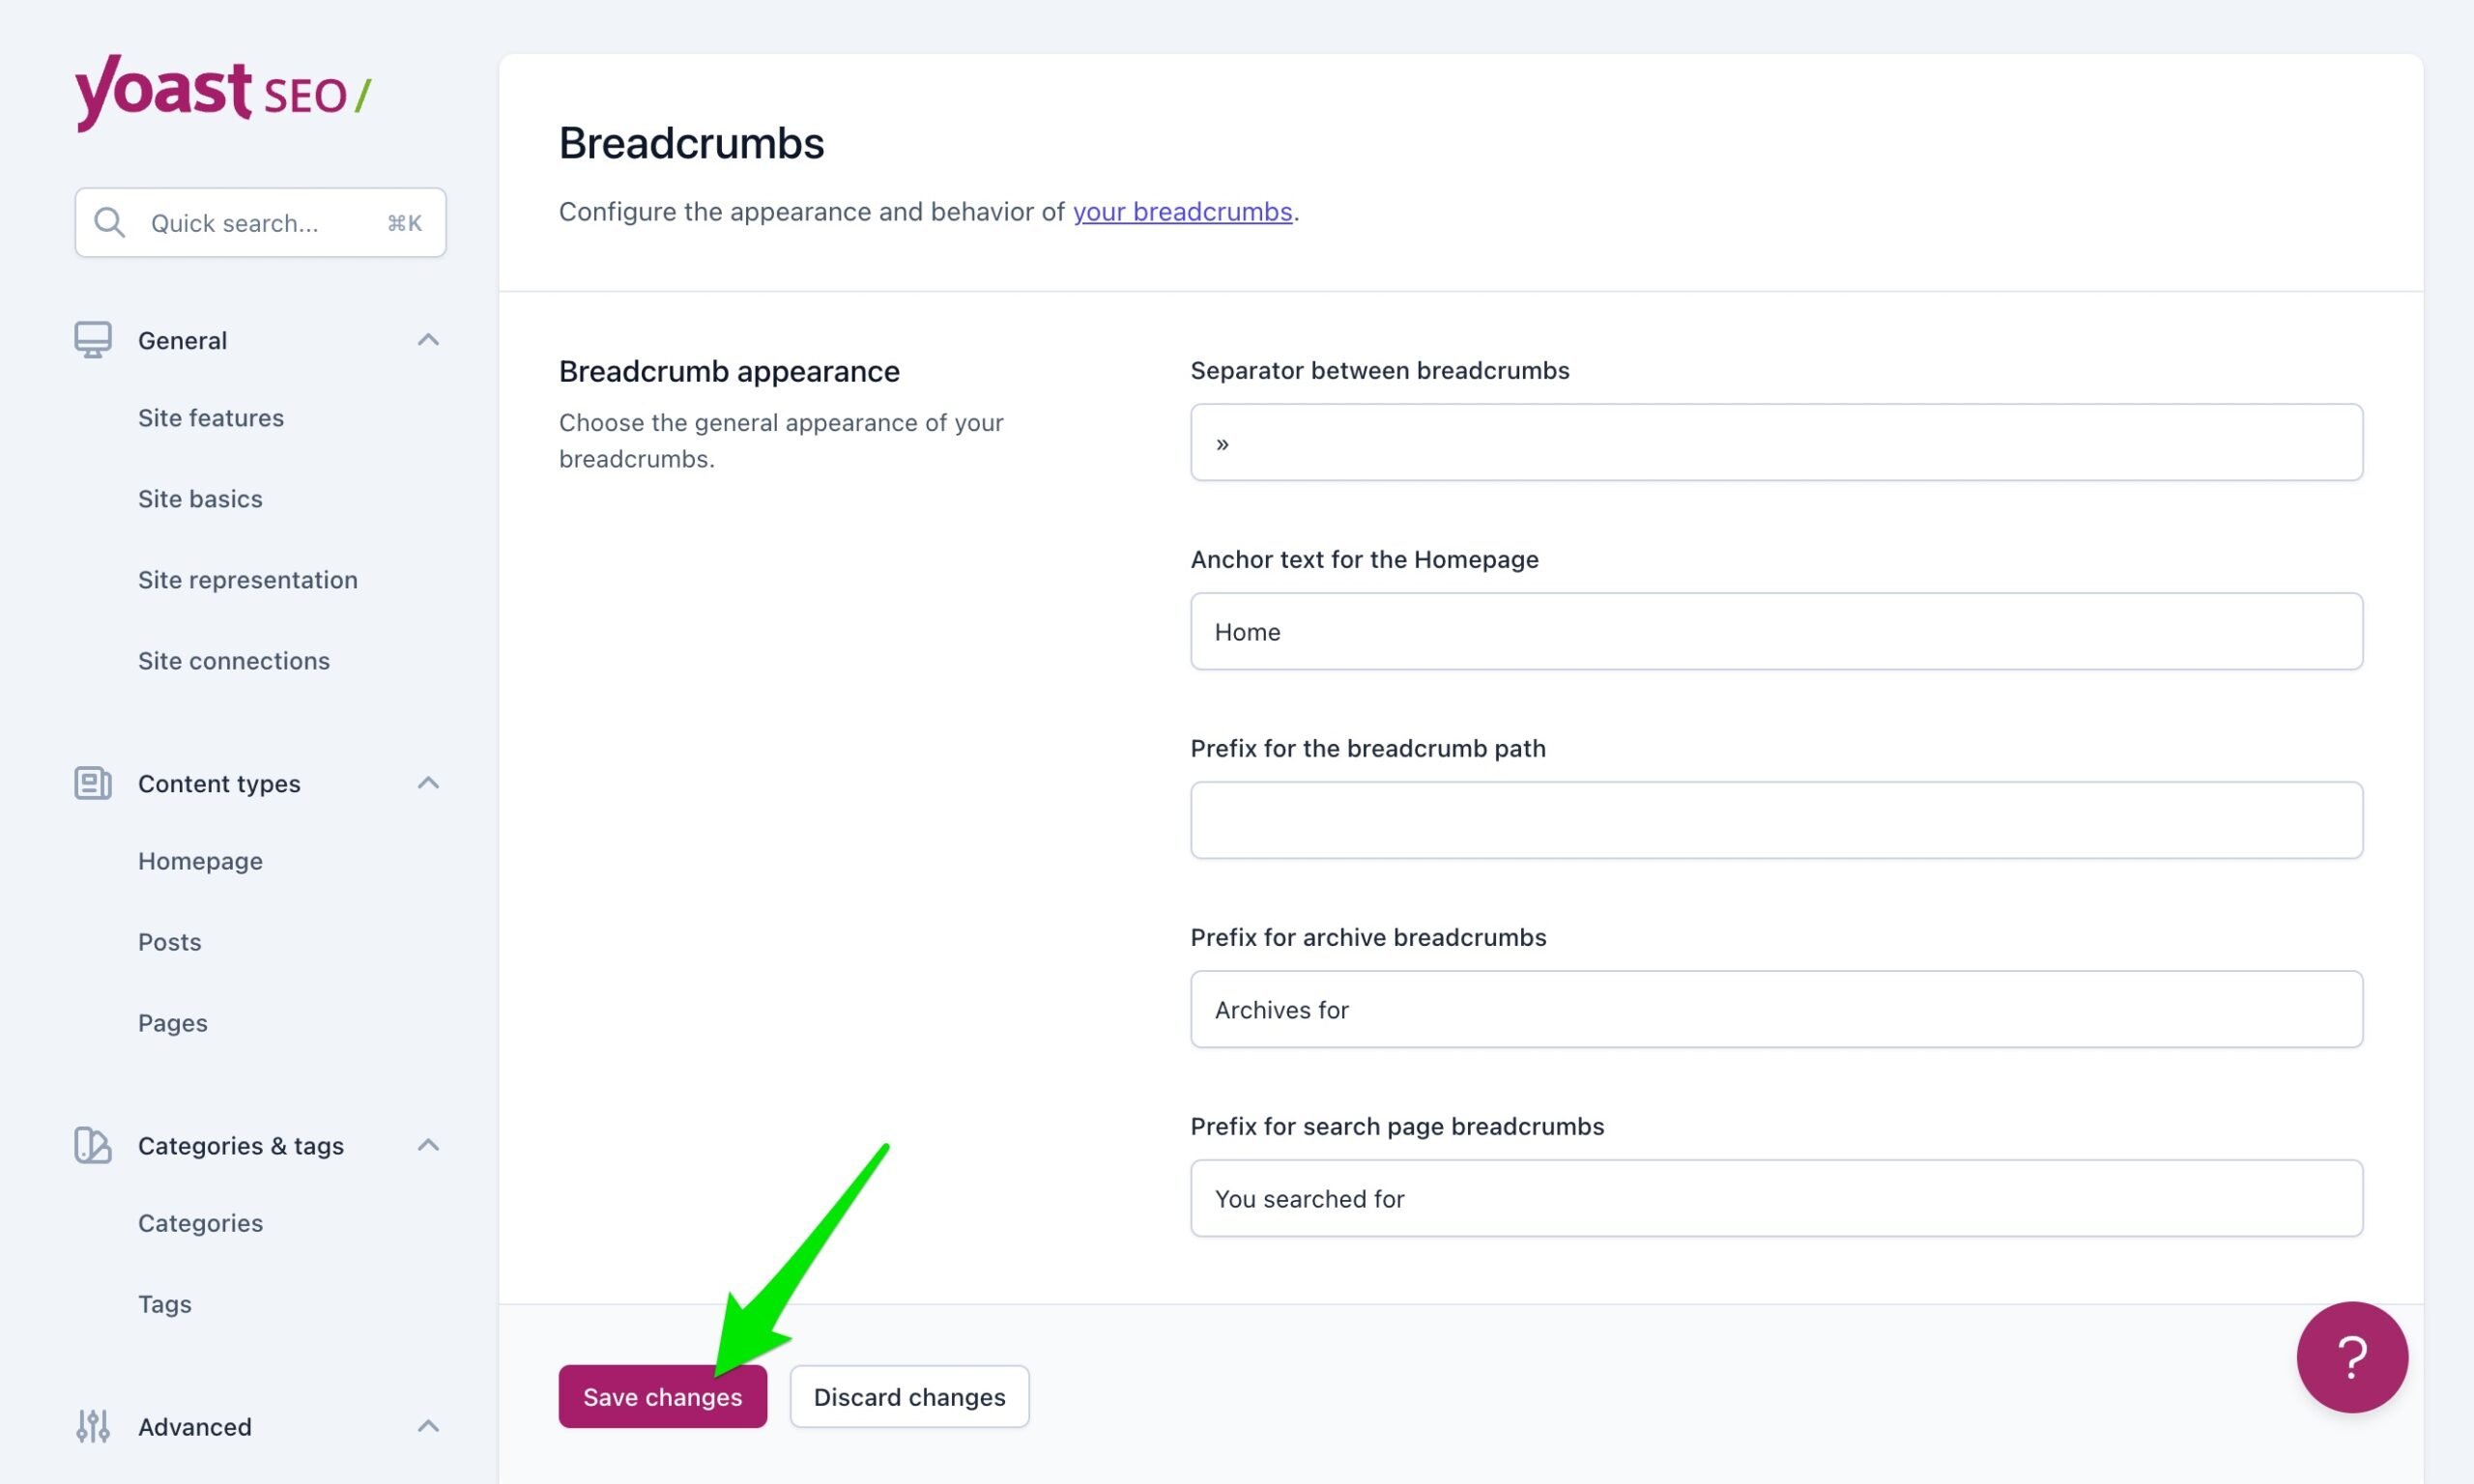This screenshot has height=1484, width=2474.
Task: Collapse the Advanced section
Action: tap(428, 1426)
